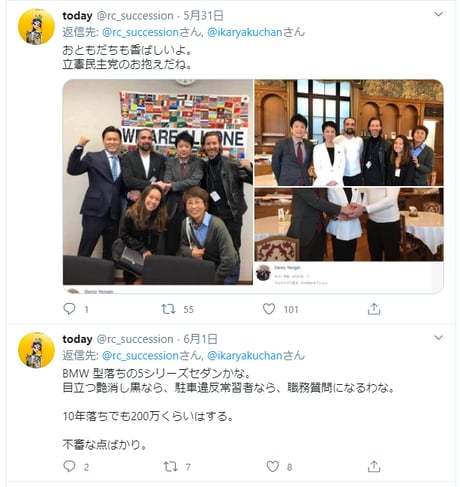
Task: Reply to the May 31 tweet
Action: tap(69, 309)
